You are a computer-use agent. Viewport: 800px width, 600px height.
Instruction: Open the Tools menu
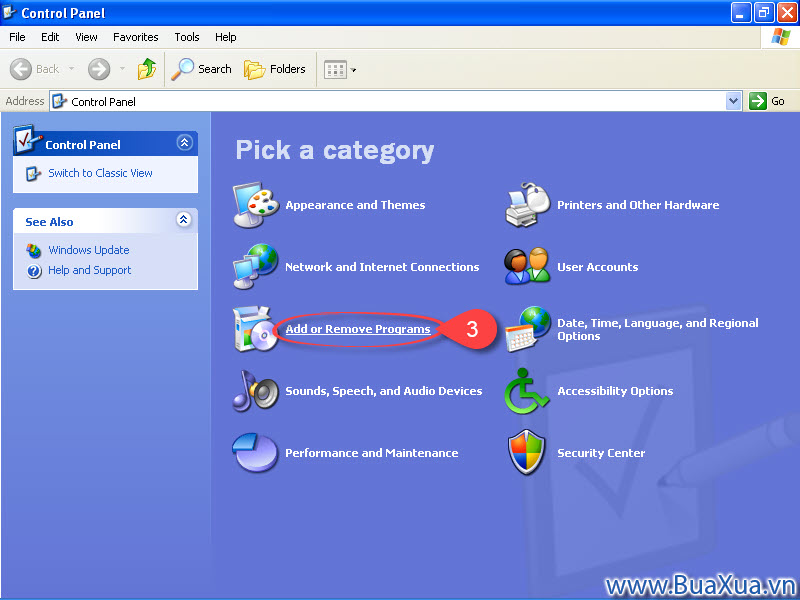187,37
